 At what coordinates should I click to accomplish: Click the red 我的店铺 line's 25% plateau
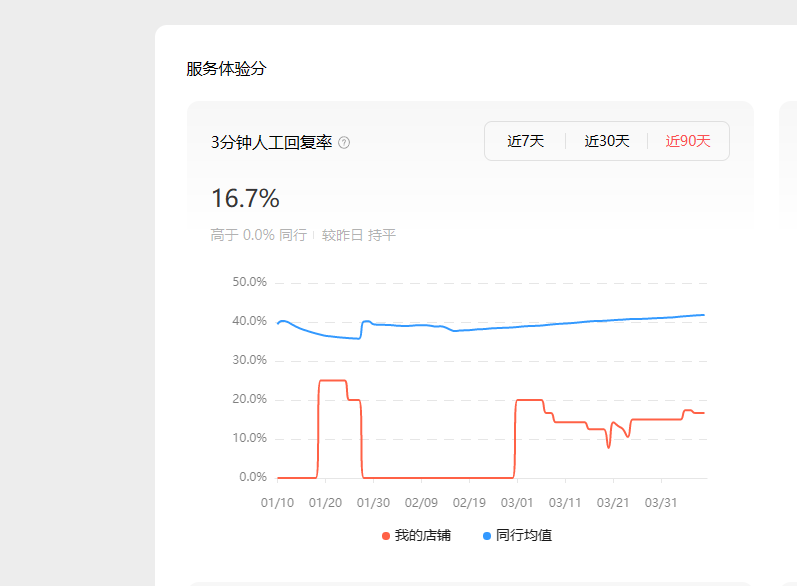[332, 381]
